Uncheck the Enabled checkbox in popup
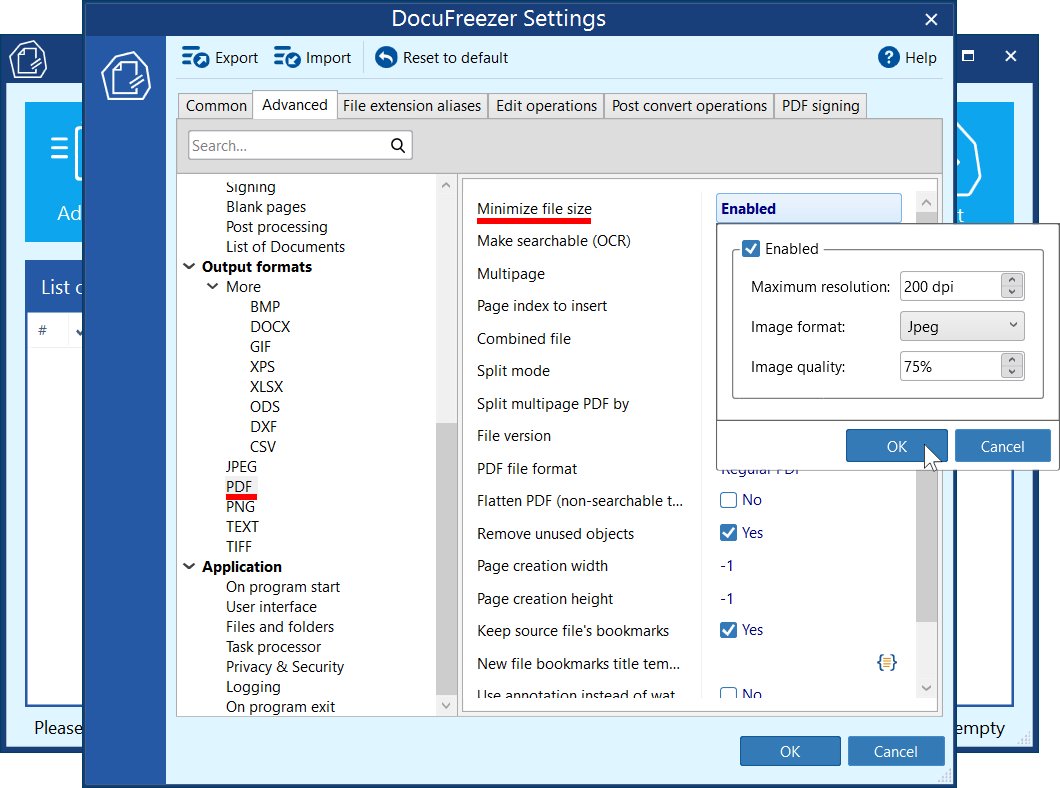The width and height of the screenshot is (1060, 788). tap(751, 249)
